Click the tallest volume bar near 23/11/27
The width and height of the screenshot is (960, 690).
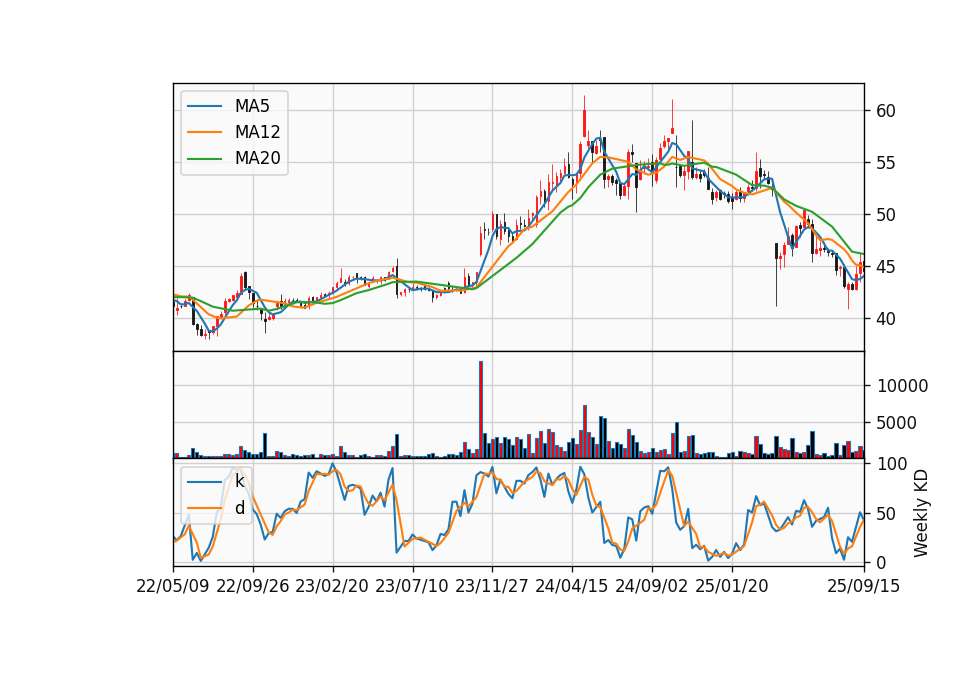point(481,410)
